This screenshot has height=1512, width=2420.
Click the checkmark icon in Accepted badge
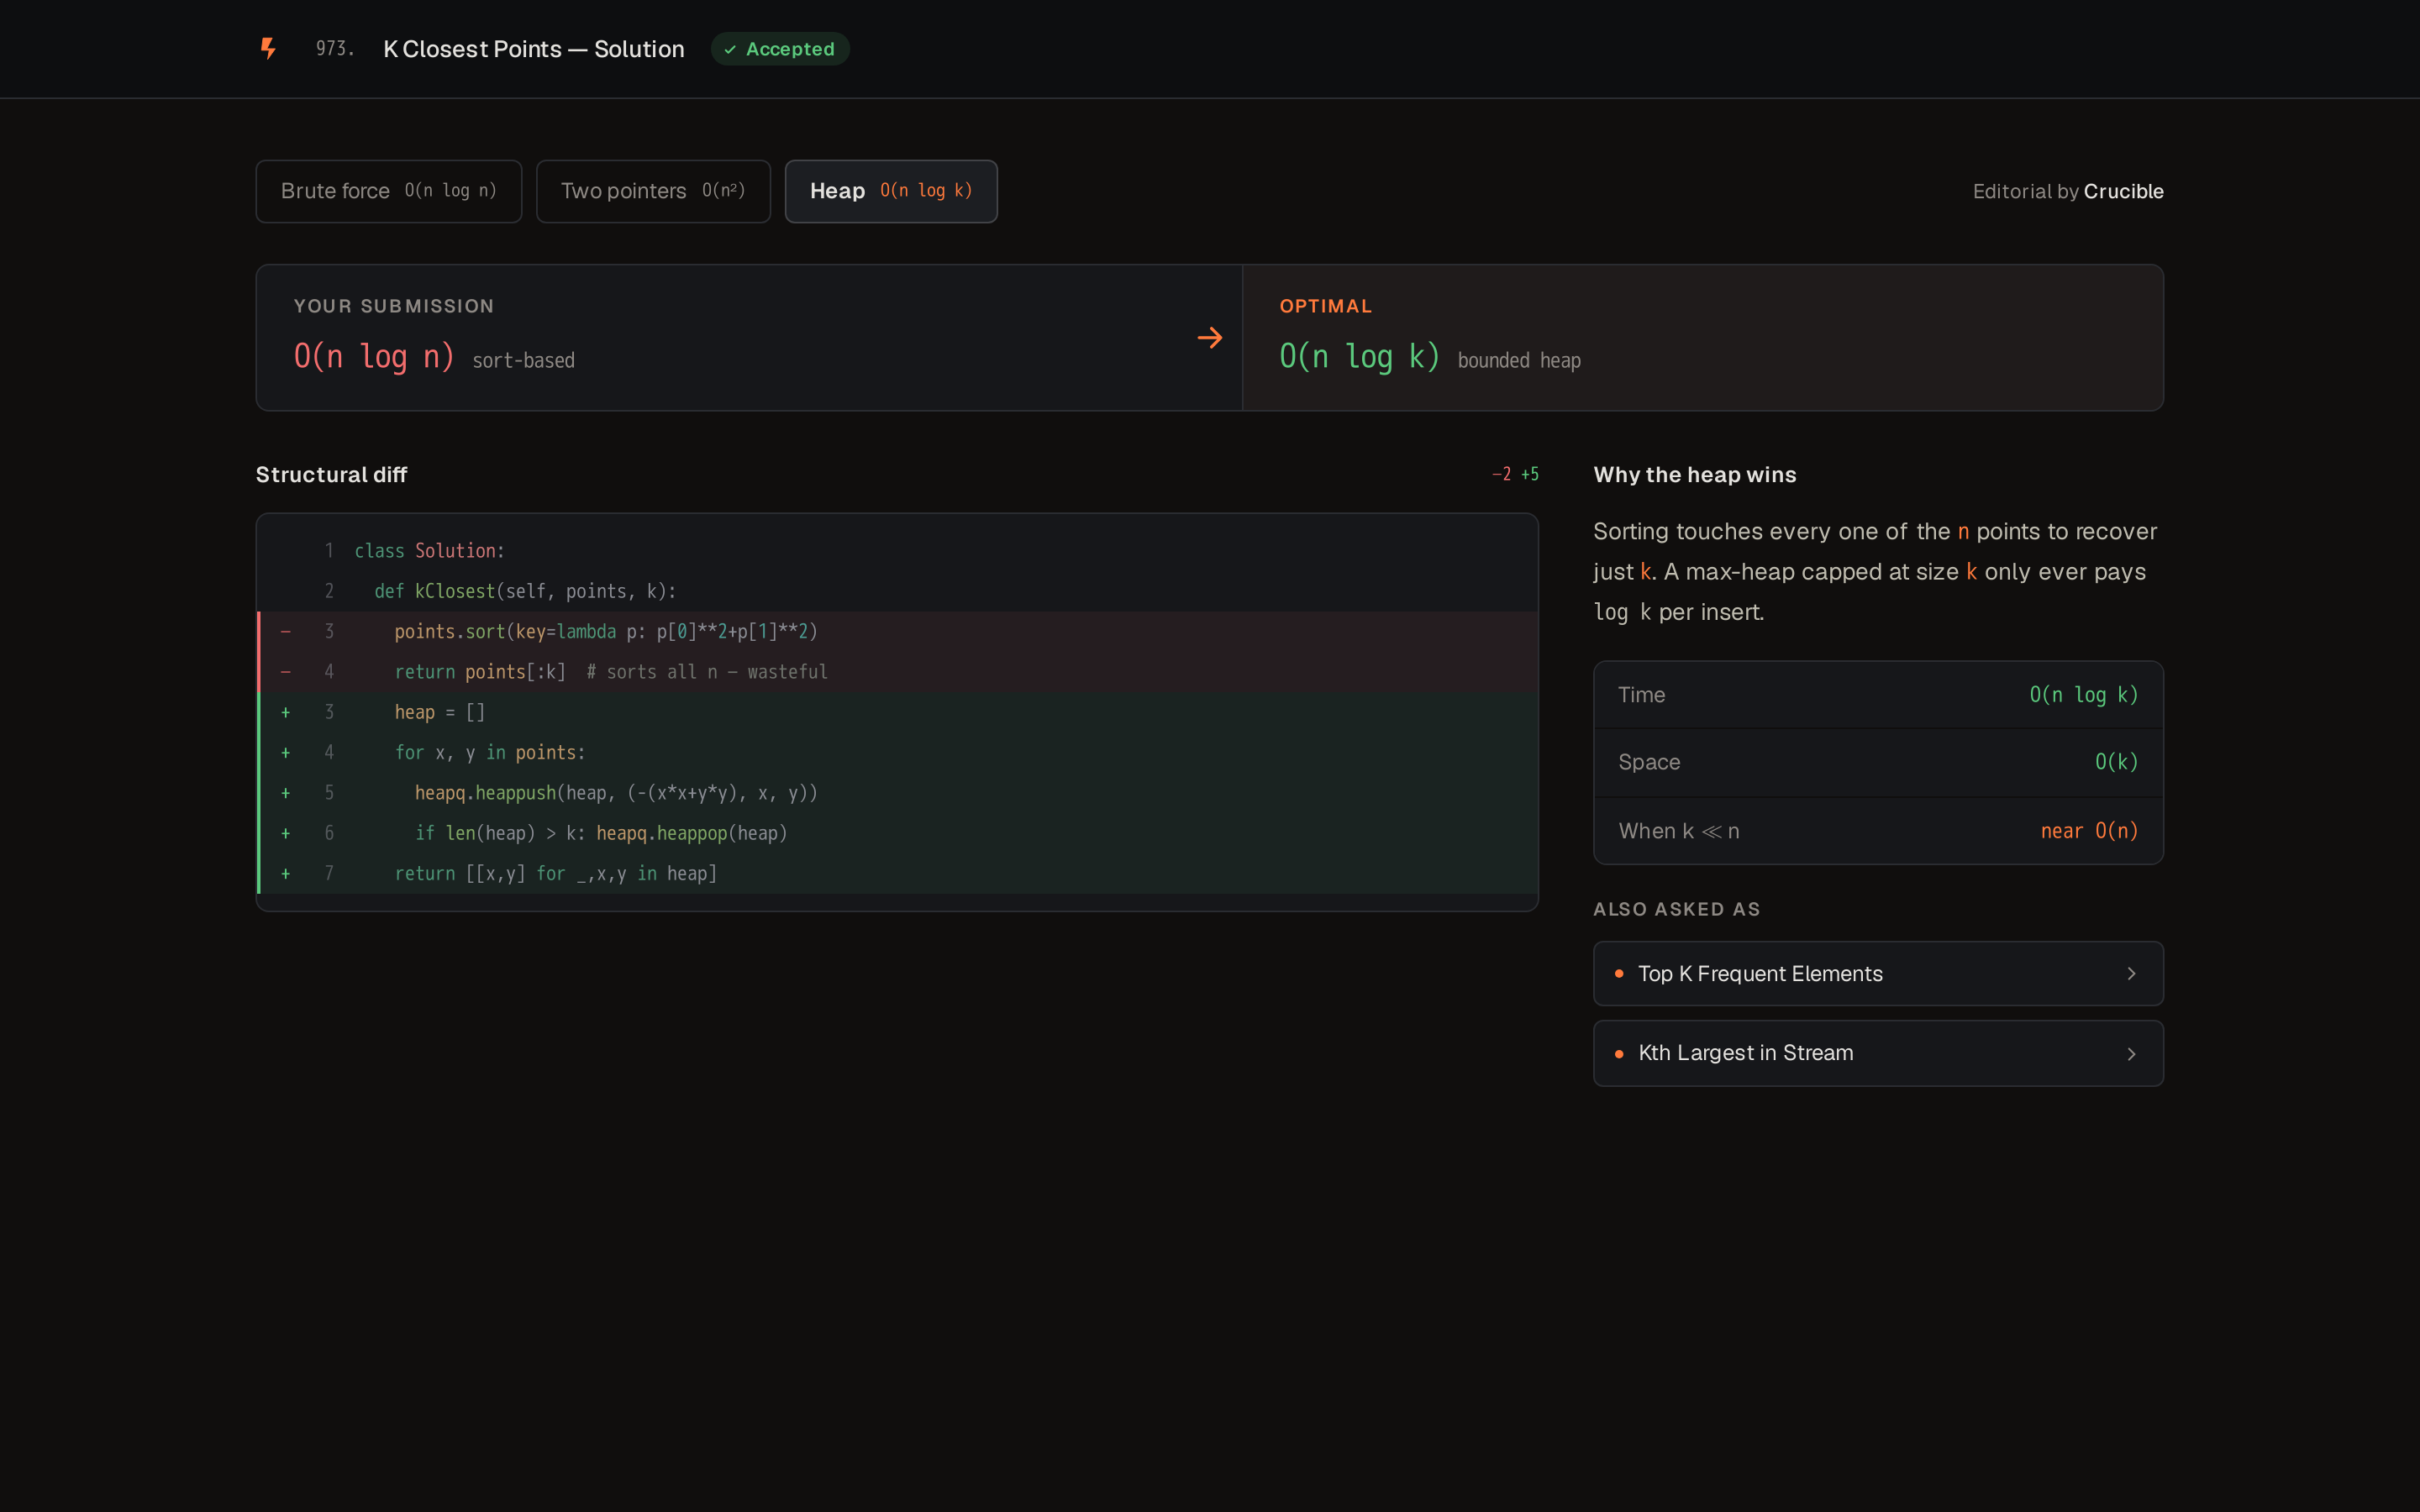(730, 49)
